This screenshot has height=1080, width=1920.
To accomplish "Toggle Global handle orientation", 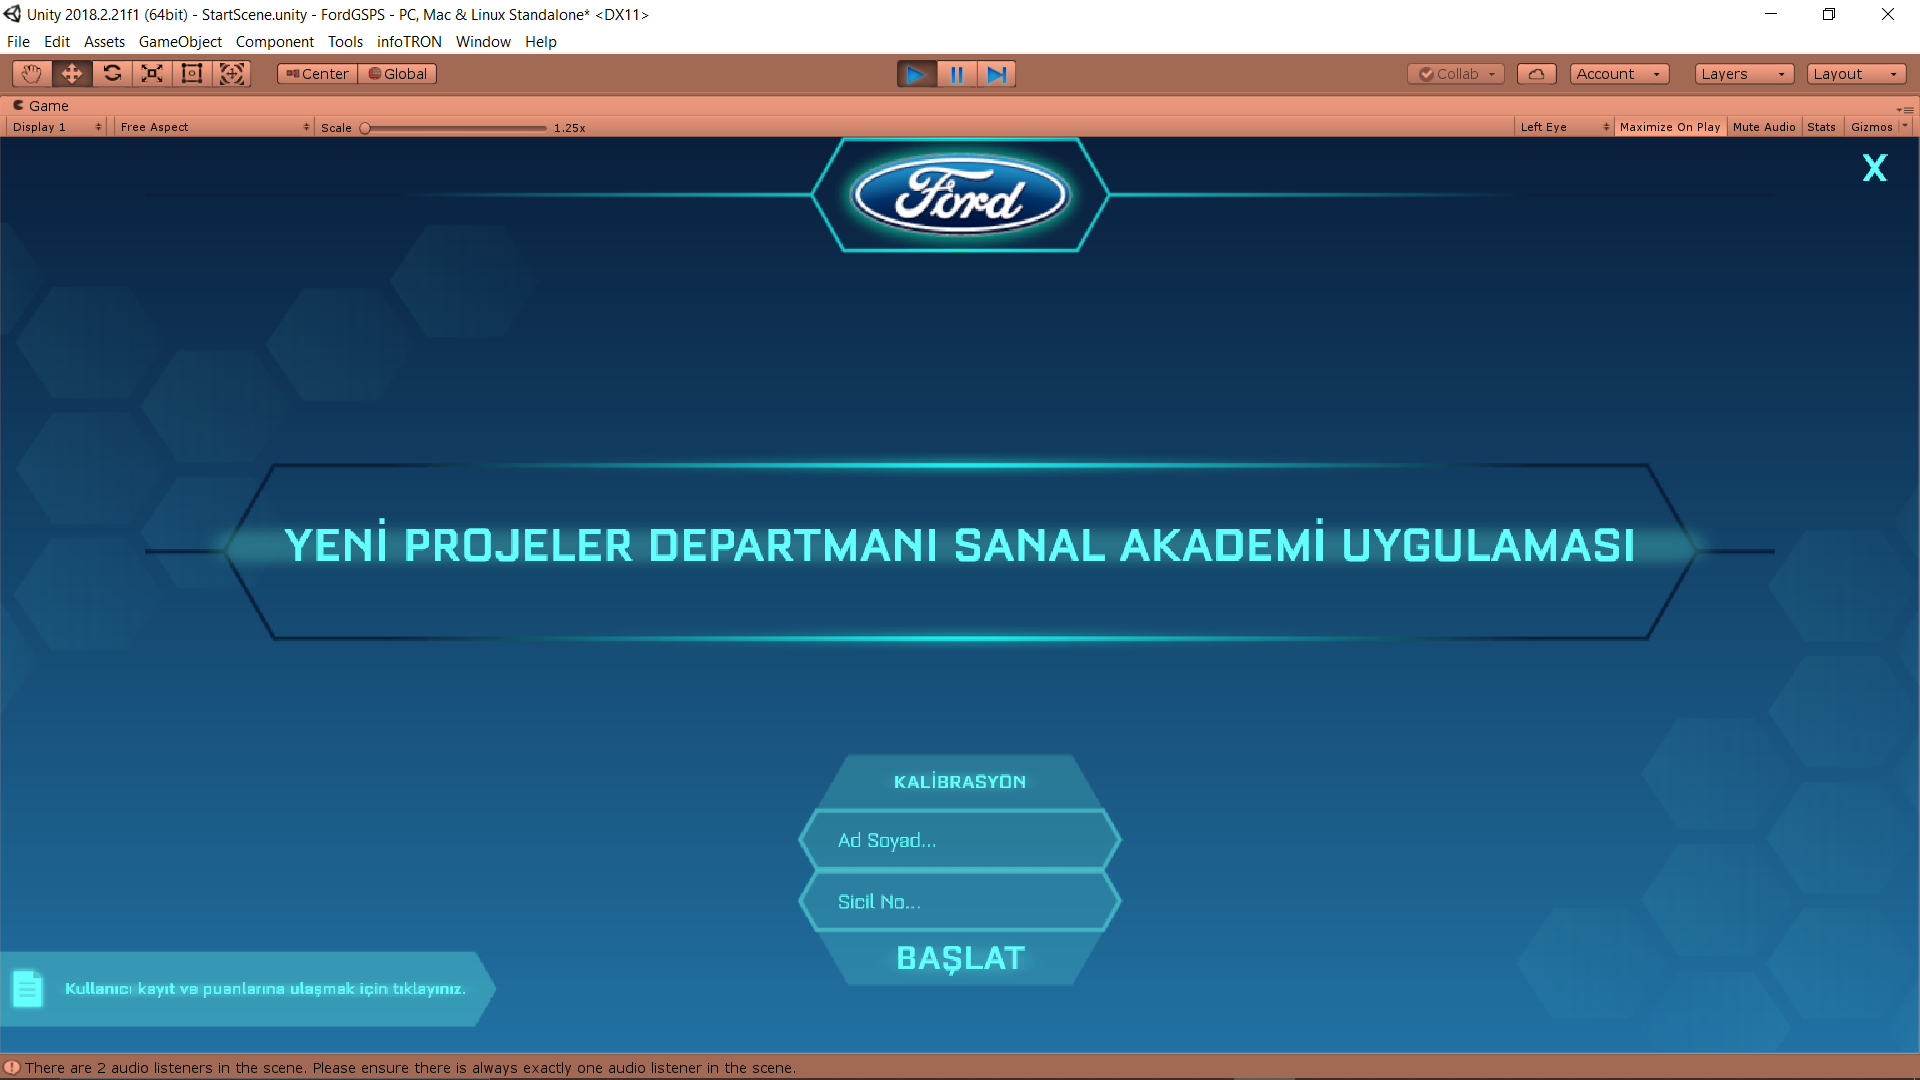I will point(397,74).
